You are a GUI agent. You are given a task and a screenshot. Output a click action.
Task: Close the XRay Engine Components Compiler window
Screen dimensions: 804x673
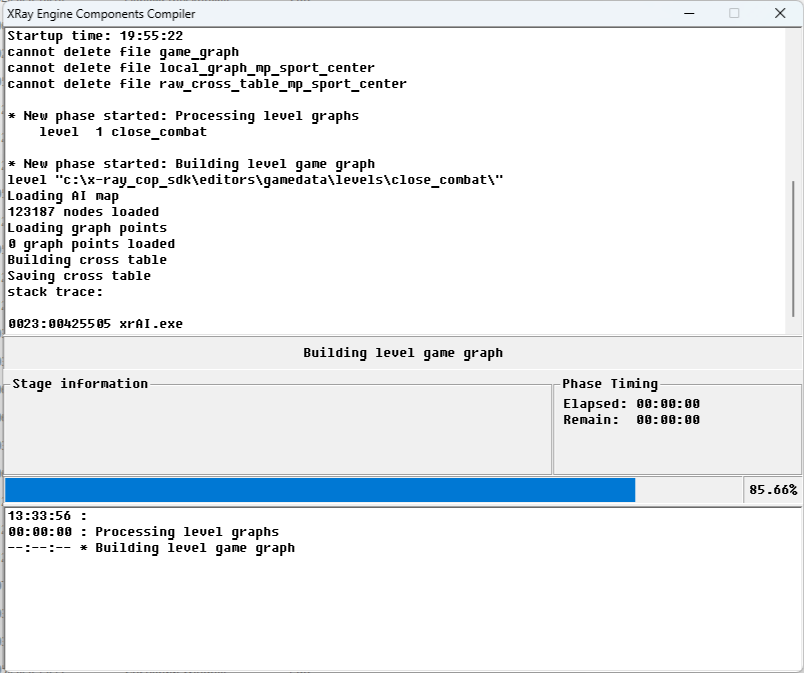[780, 13]
